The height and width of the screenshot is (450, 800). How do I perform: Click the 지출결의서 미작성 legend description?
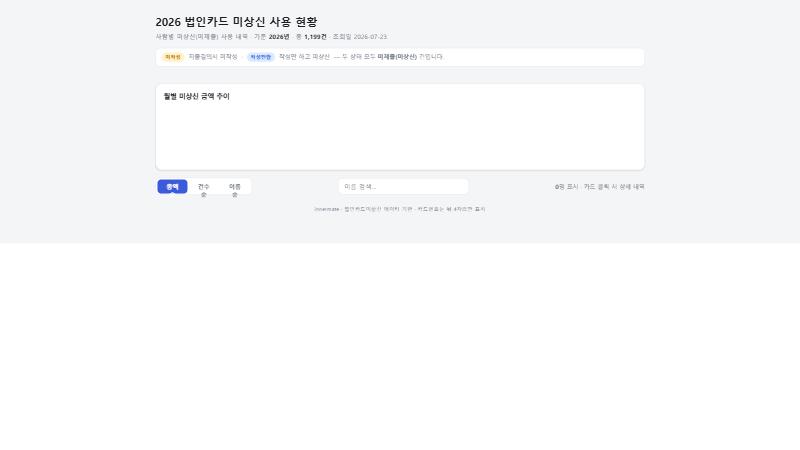click(213, 57)
